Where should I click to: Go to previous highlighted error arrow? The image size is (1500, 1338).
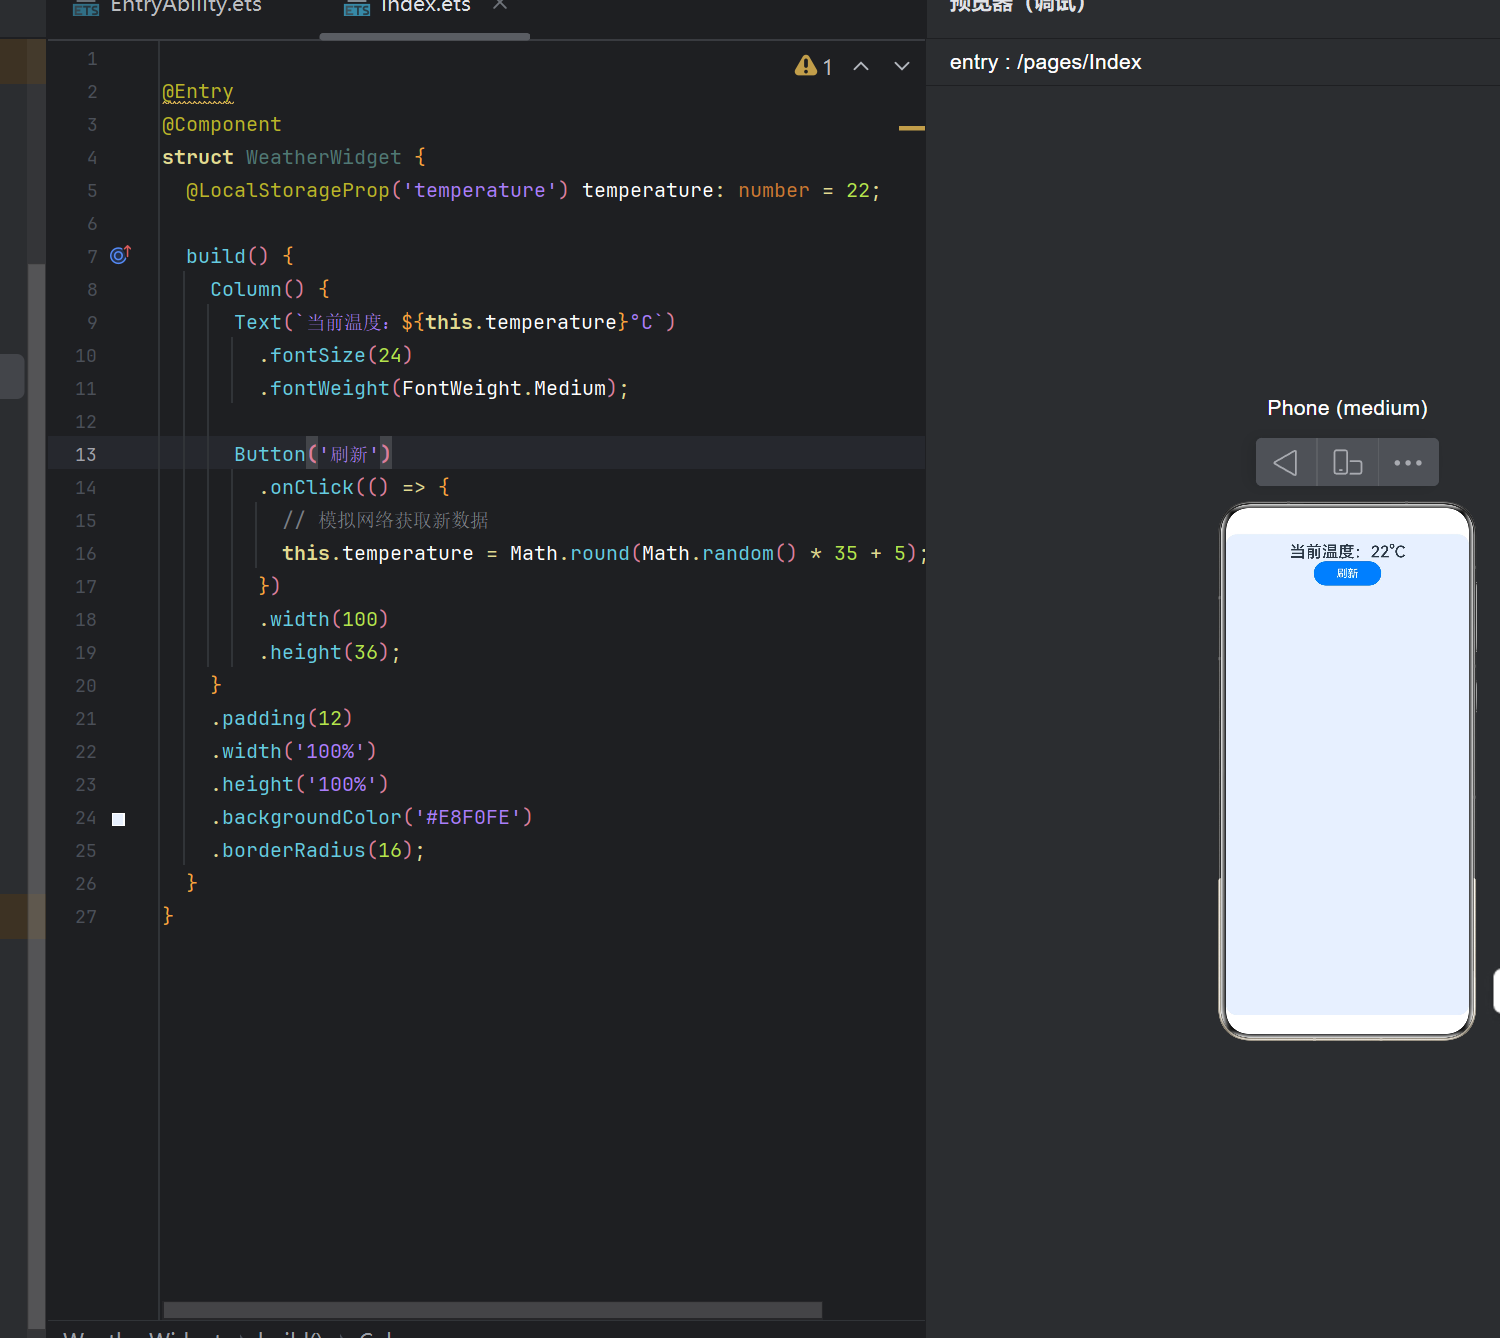861,66
